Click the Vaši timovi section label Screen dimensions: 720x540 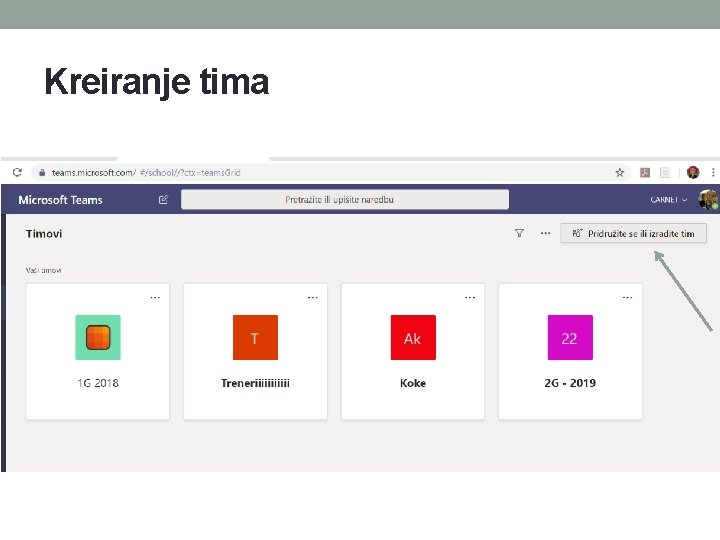tap(44, 270)
